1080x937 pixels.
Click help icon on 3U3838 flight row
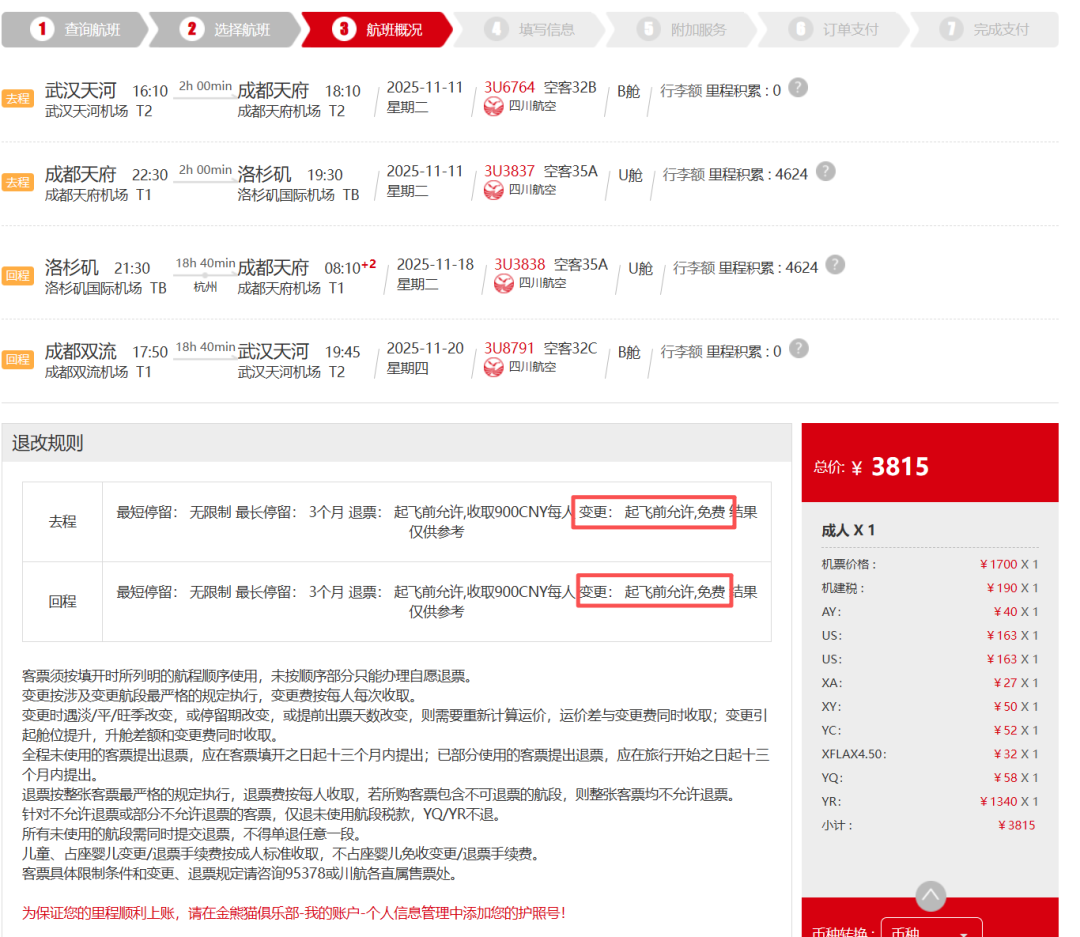[835, 265]
